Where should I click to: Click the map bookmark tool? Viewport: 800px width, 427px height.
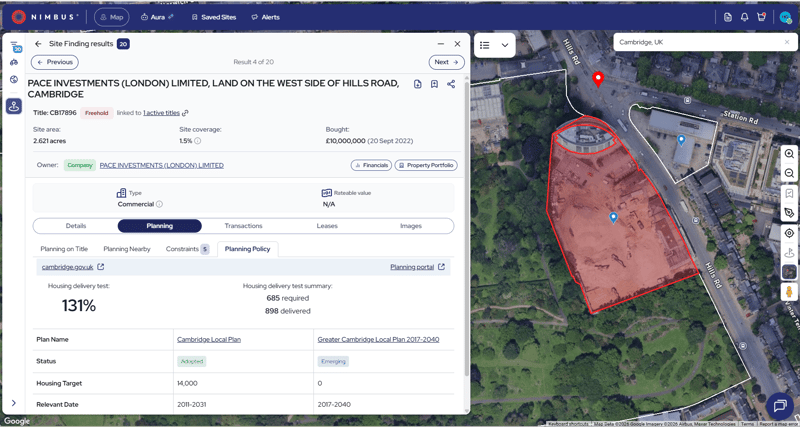[x=789, y=194]
